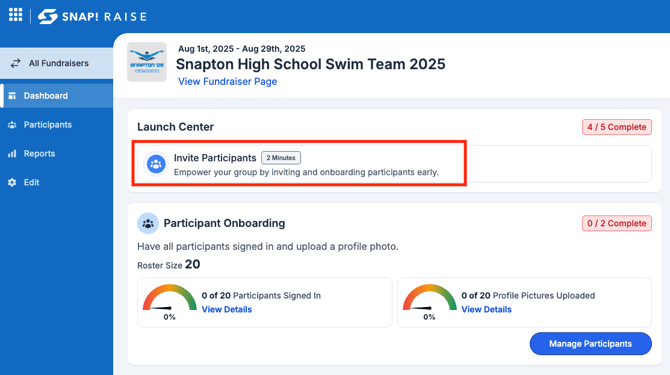View Details for Profile Pictures Uploaded
Image resolution: width=670 pixels, height=375 pixels.
click(486, 309)
